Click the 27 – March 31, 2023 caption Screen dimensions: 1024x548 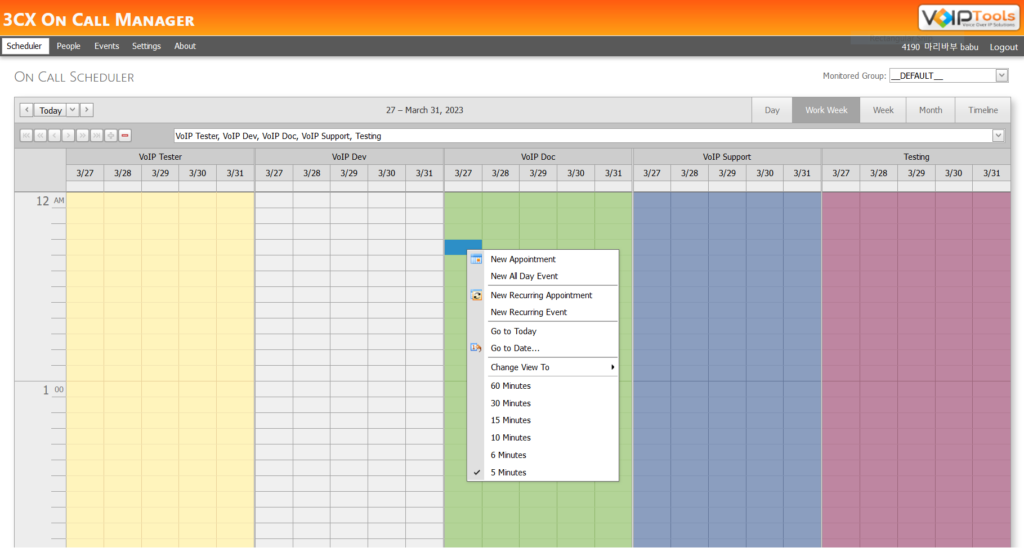tap(424, 110)
